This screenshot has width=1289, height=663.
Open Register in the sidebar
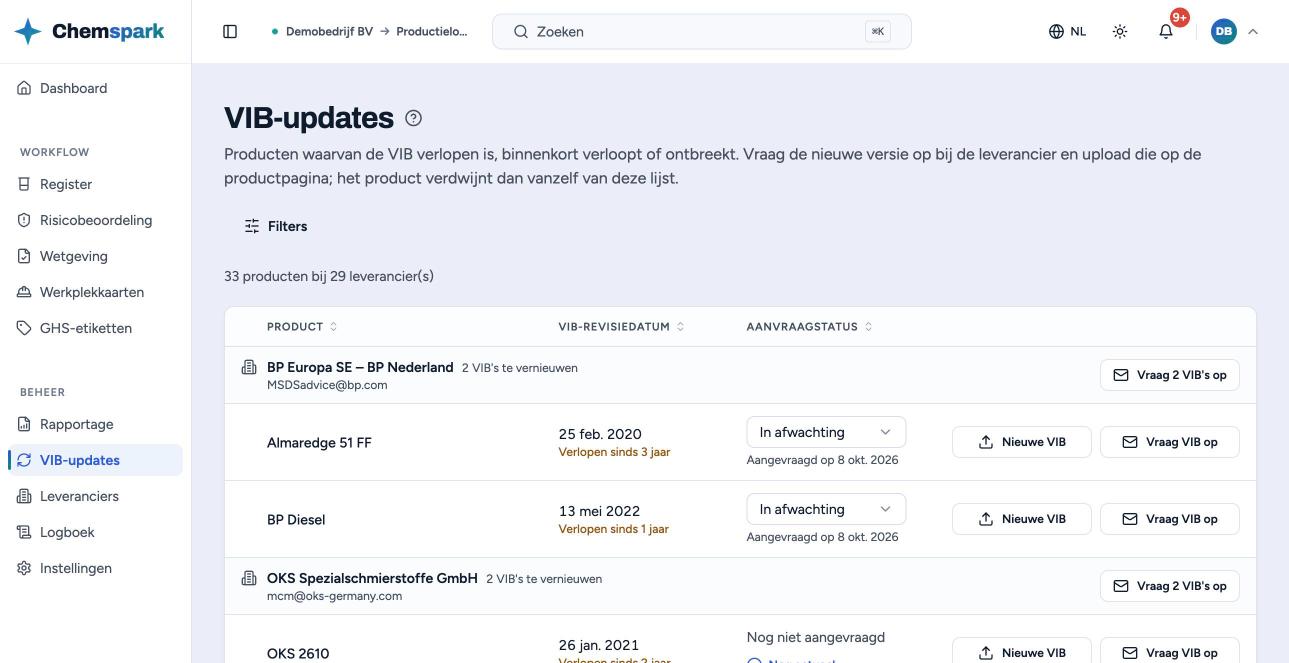coord(95,184)
